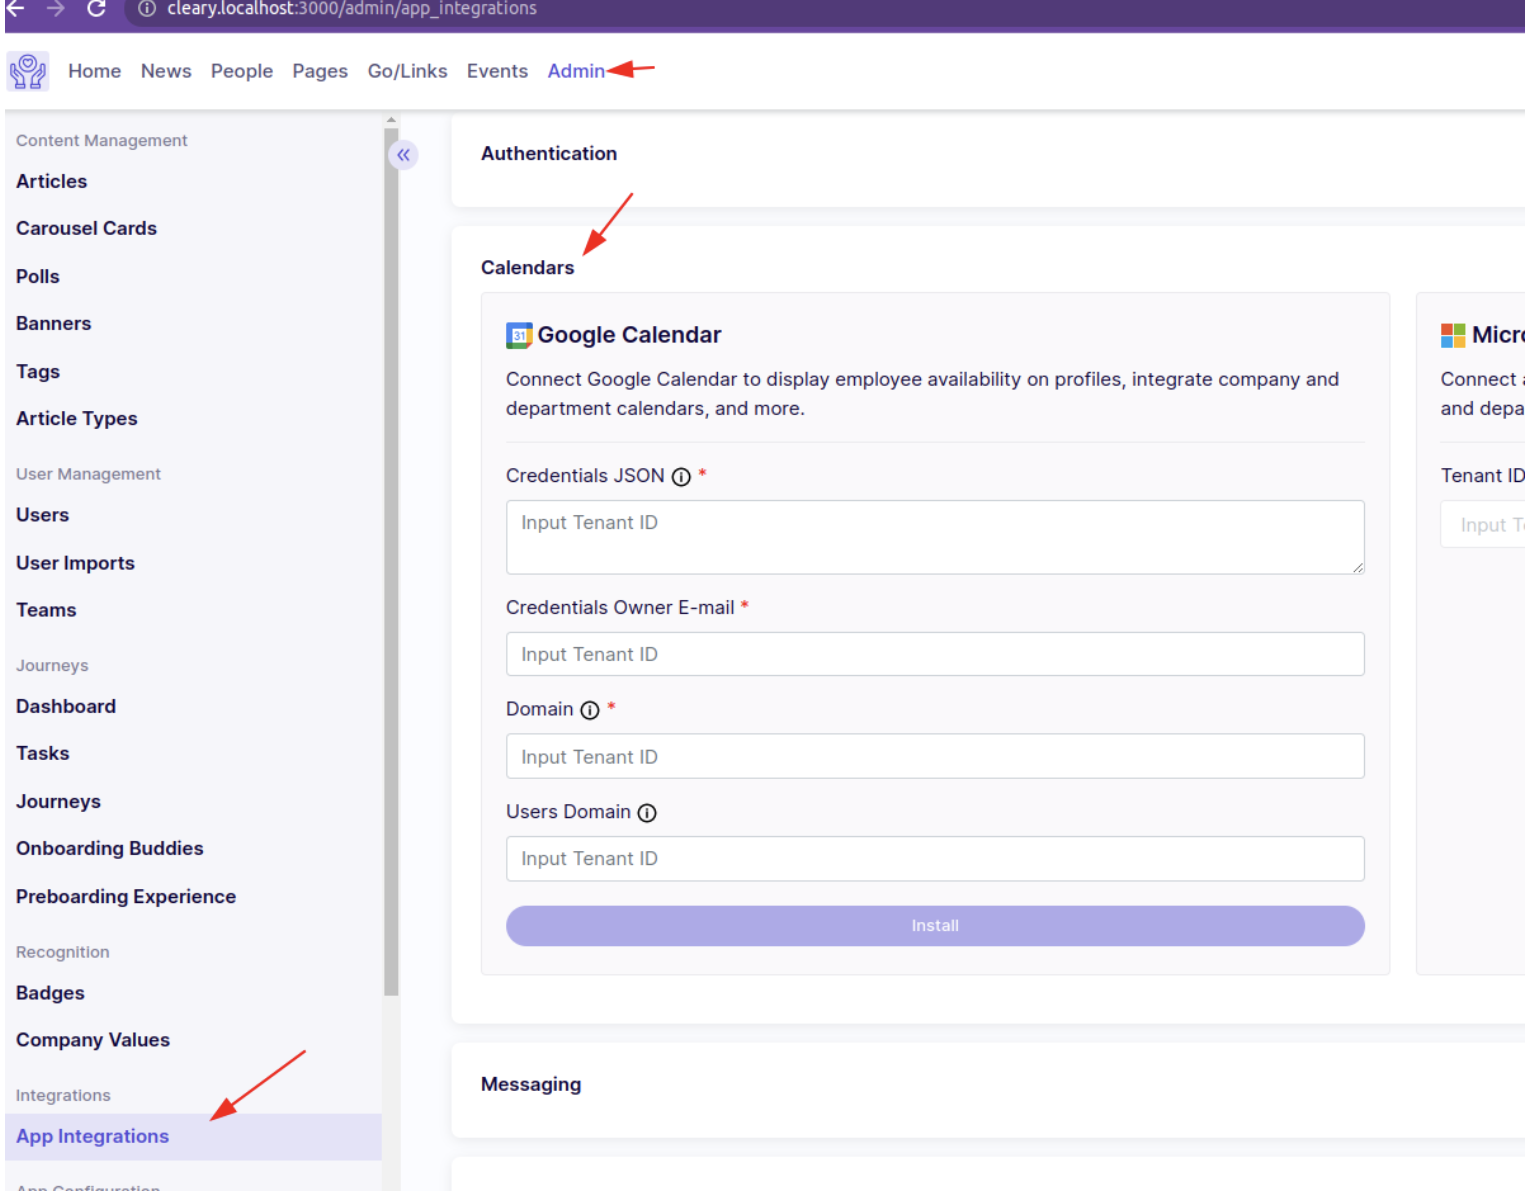Open Onboarding Buddies in sidebar
This screenshot has width=1526, height=1192.
(110, 848)
